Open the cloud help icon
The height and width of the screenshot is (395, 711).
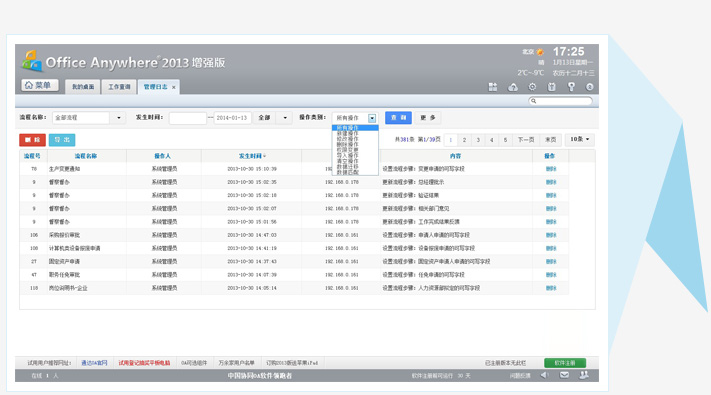513,87
